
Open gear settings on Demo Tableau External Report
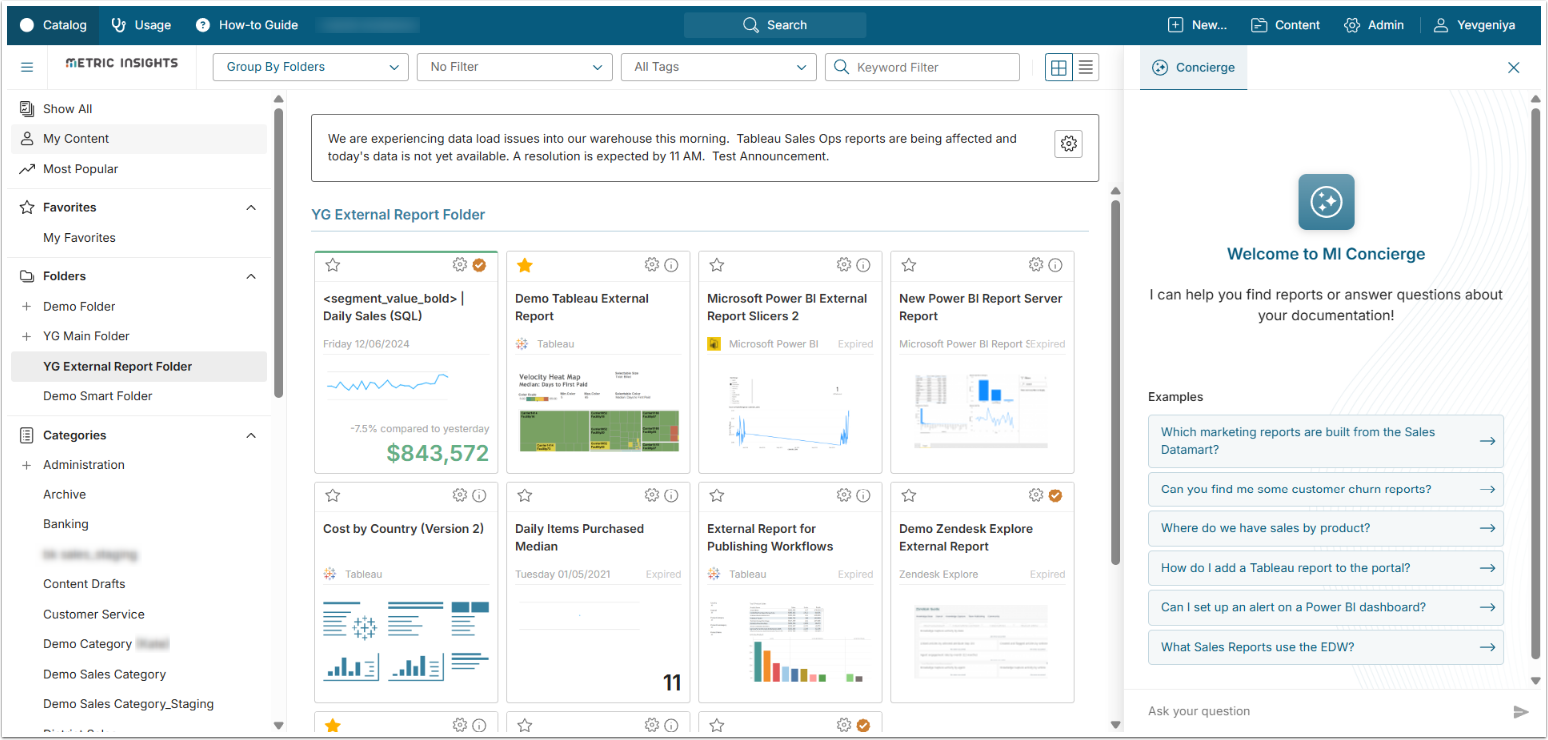coord(652,265)
